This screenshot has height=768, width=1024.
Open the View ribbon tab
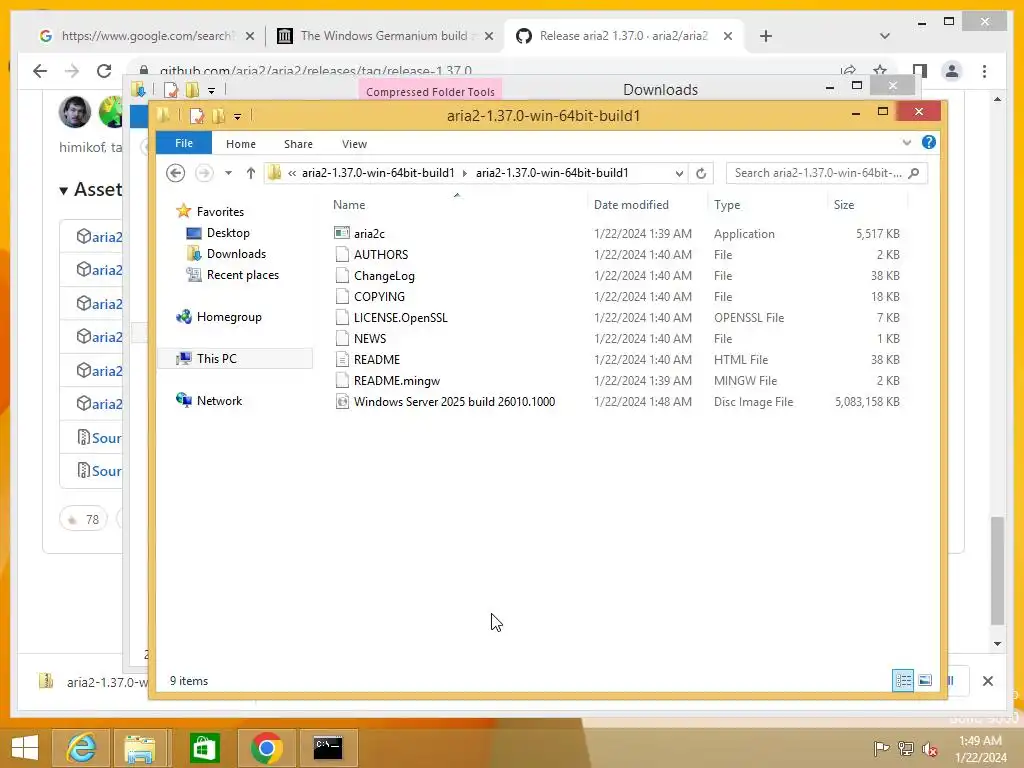[x=354, y=144]
